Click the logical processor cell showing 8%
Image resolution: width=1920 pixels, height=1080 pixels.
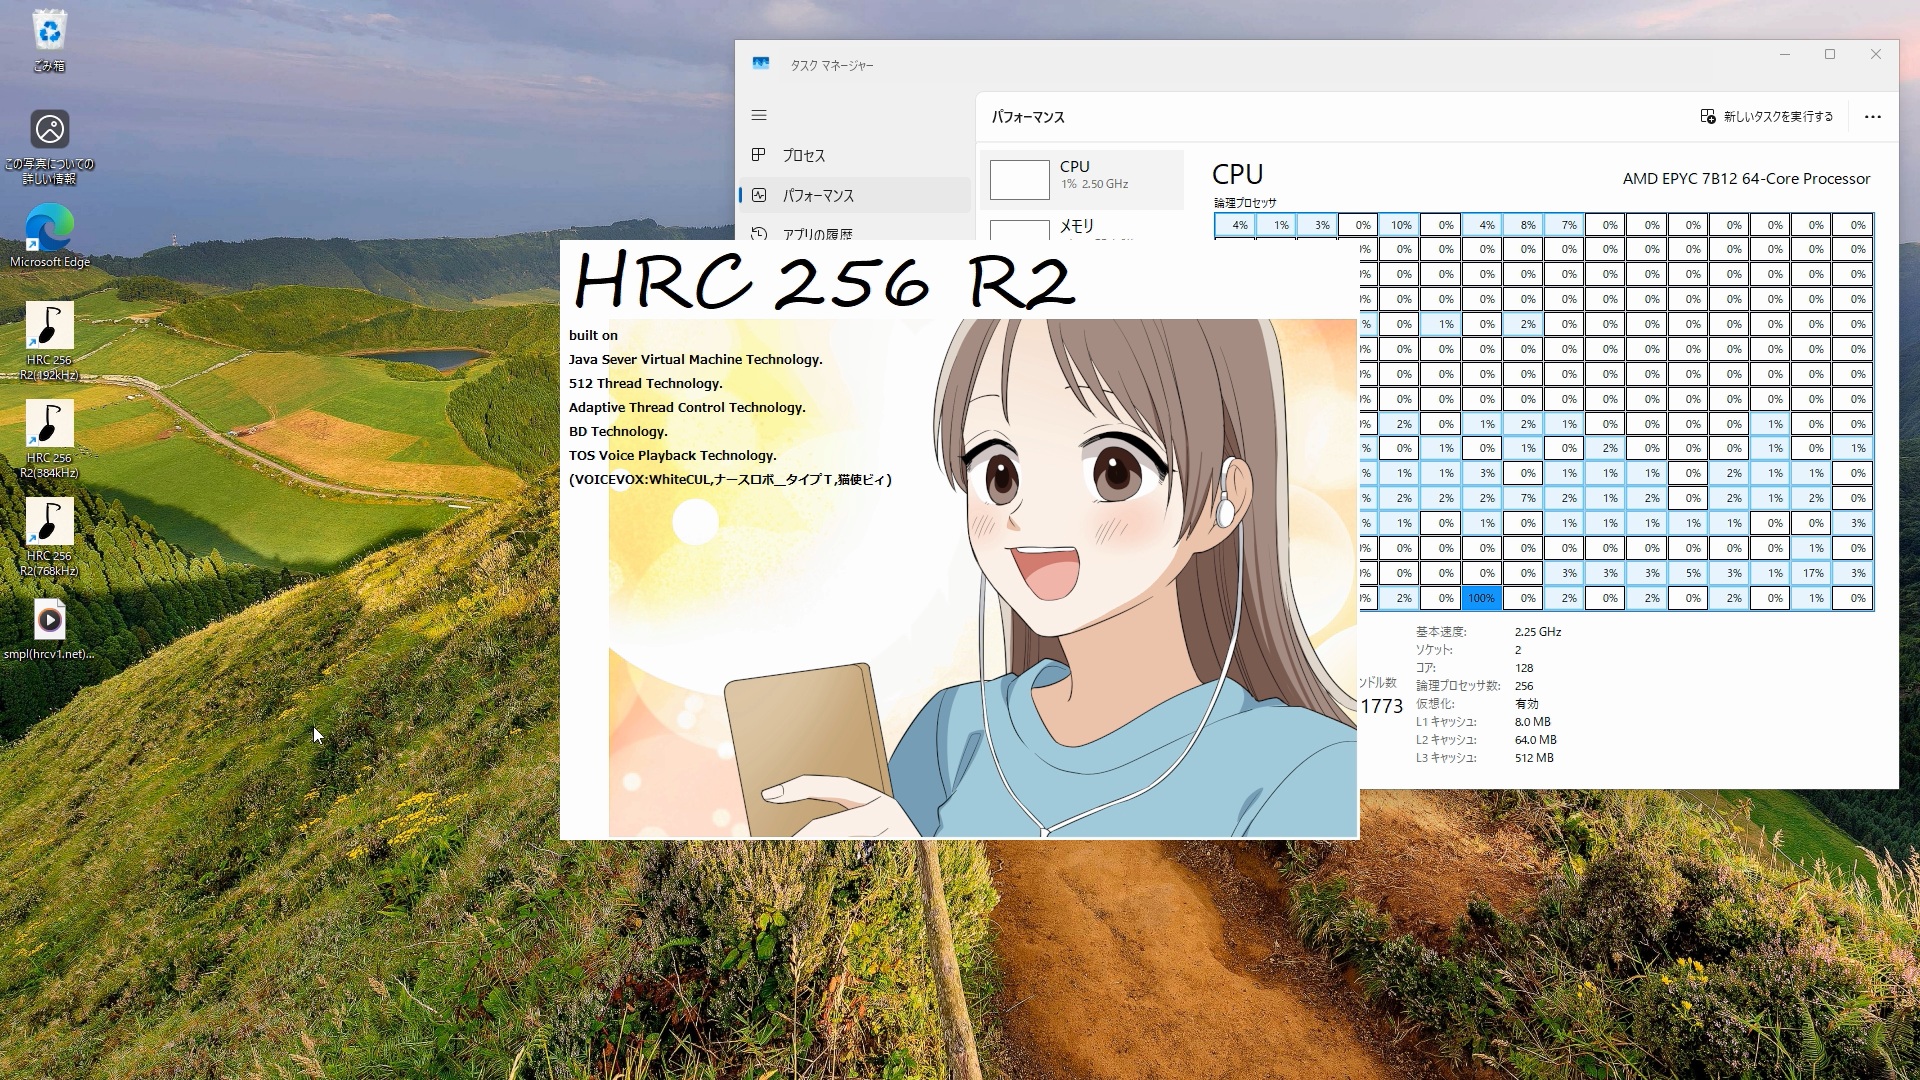(x=1524, y=225)
